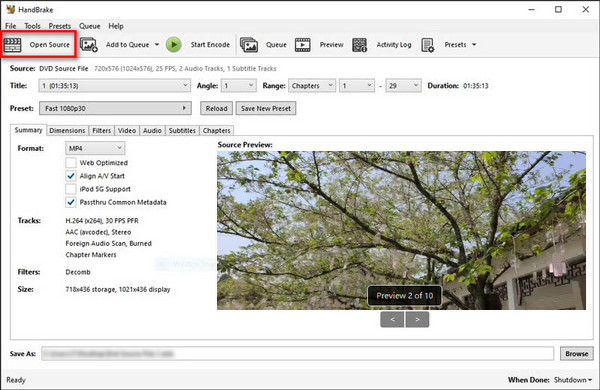
Task: Open the Help menu
Action: click(x=116, y=26)
